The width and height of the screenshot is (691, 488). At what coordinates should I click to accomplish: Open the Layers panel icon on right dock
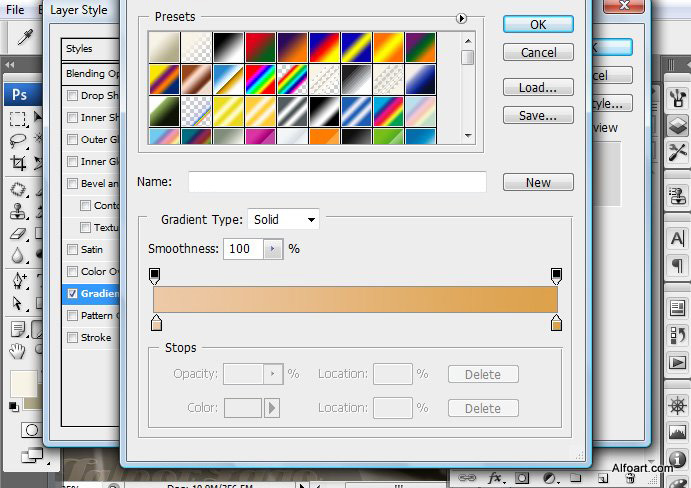(x=678, y=125)
